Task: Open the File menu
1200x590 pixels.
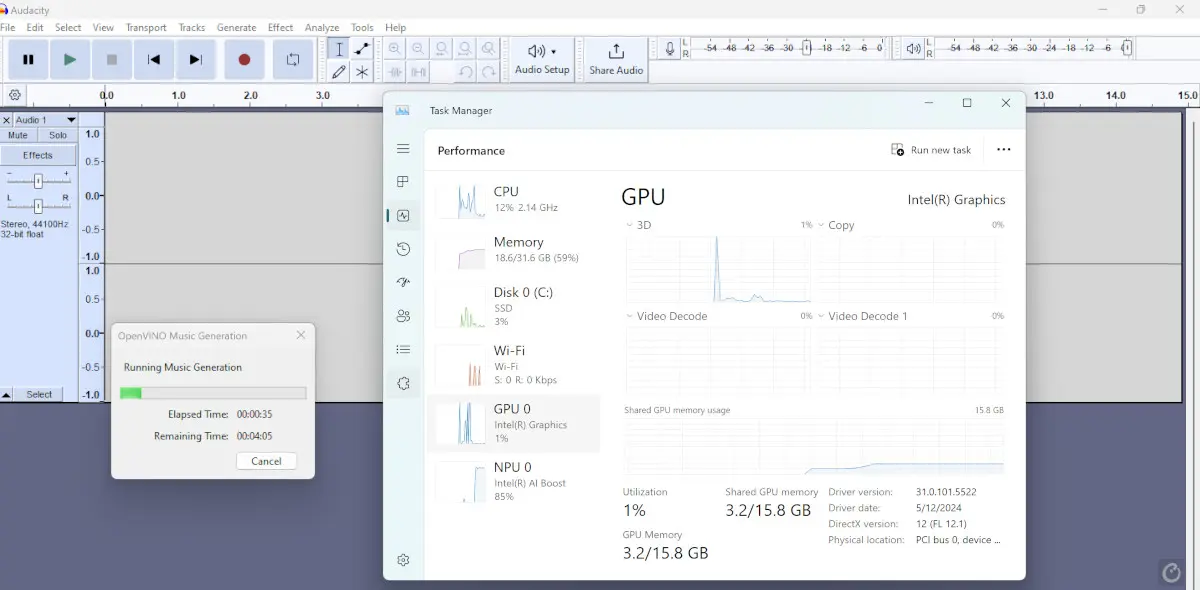Action: pyautogui.click(x=8, y=27)
